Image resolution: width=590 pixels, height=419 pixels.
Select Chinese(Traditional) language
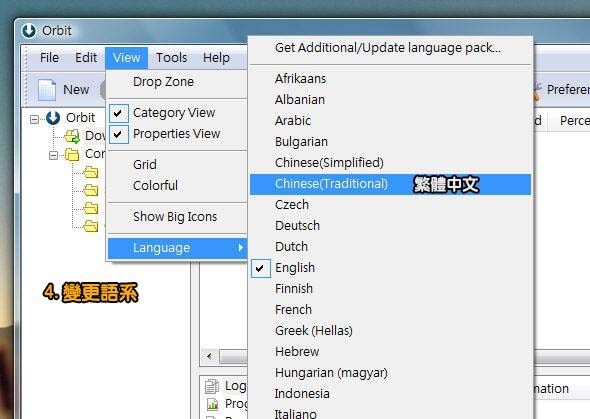(390, 184)
